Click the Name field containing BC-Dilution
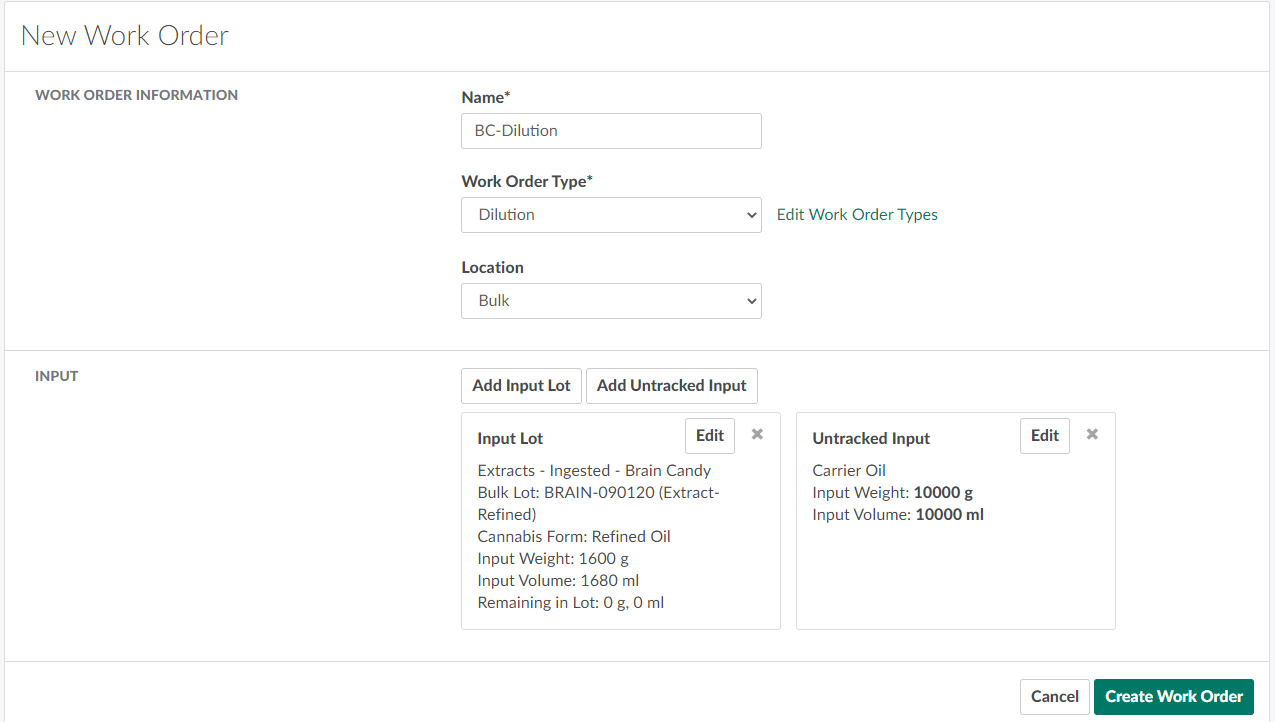Viewport: 1275px width, 722px height. [x=611, y=131]
